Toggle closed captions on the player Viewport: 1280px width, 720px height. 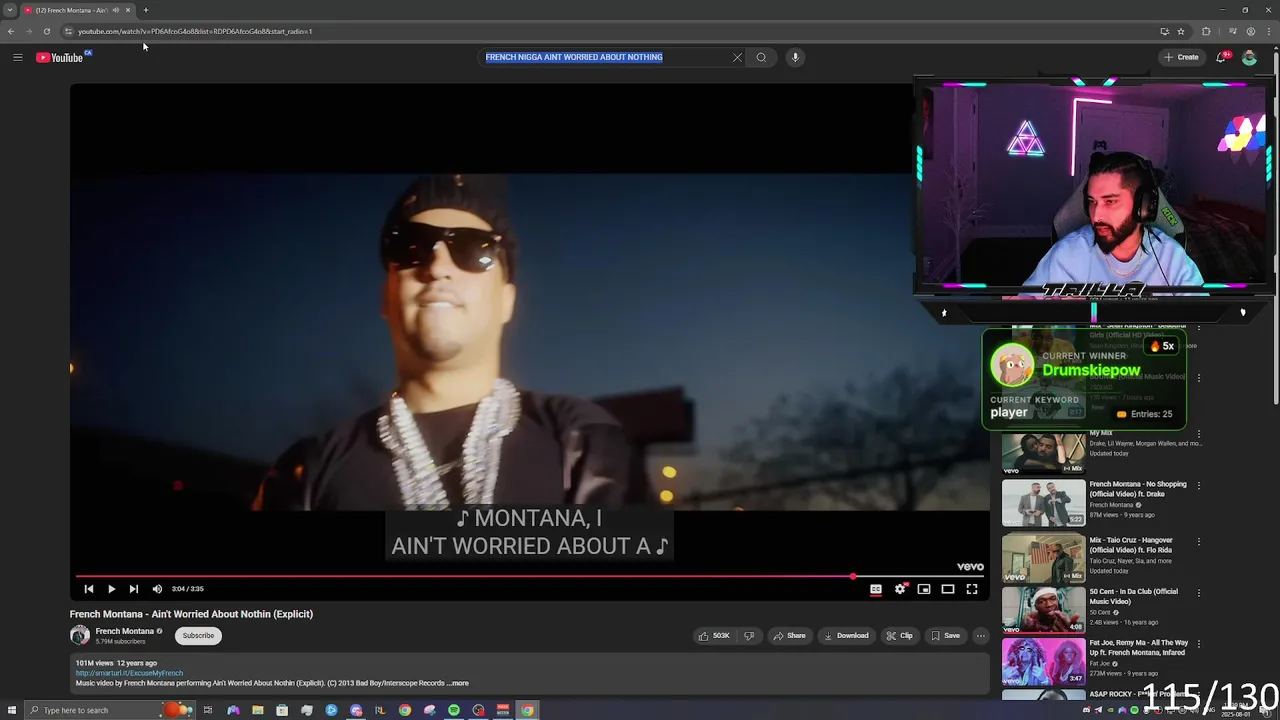coord(876,589)
